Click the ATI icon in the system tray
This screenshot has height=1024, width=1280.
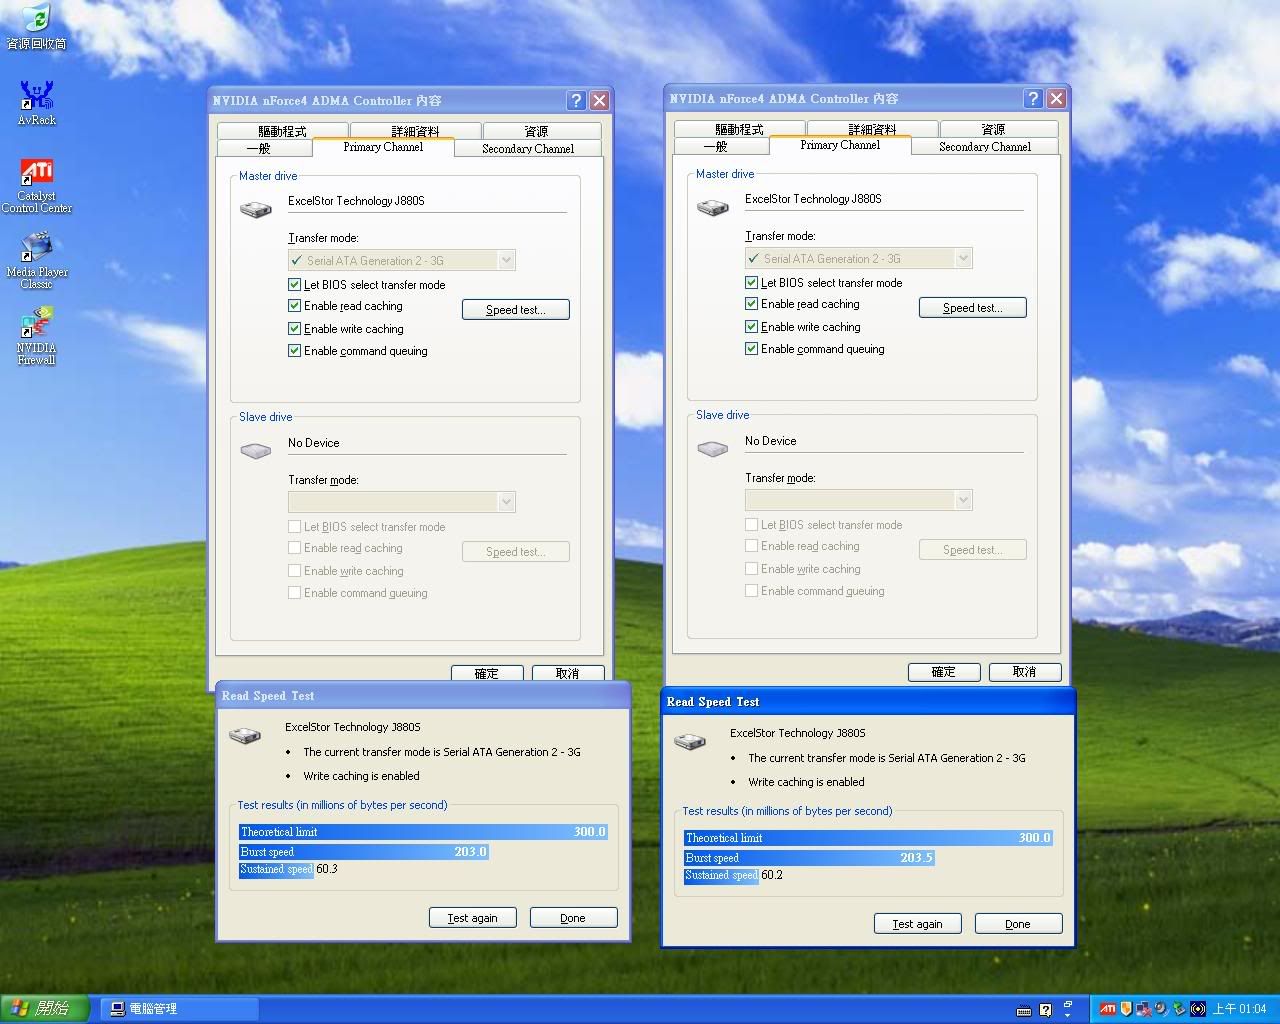coord(1108,1009)
